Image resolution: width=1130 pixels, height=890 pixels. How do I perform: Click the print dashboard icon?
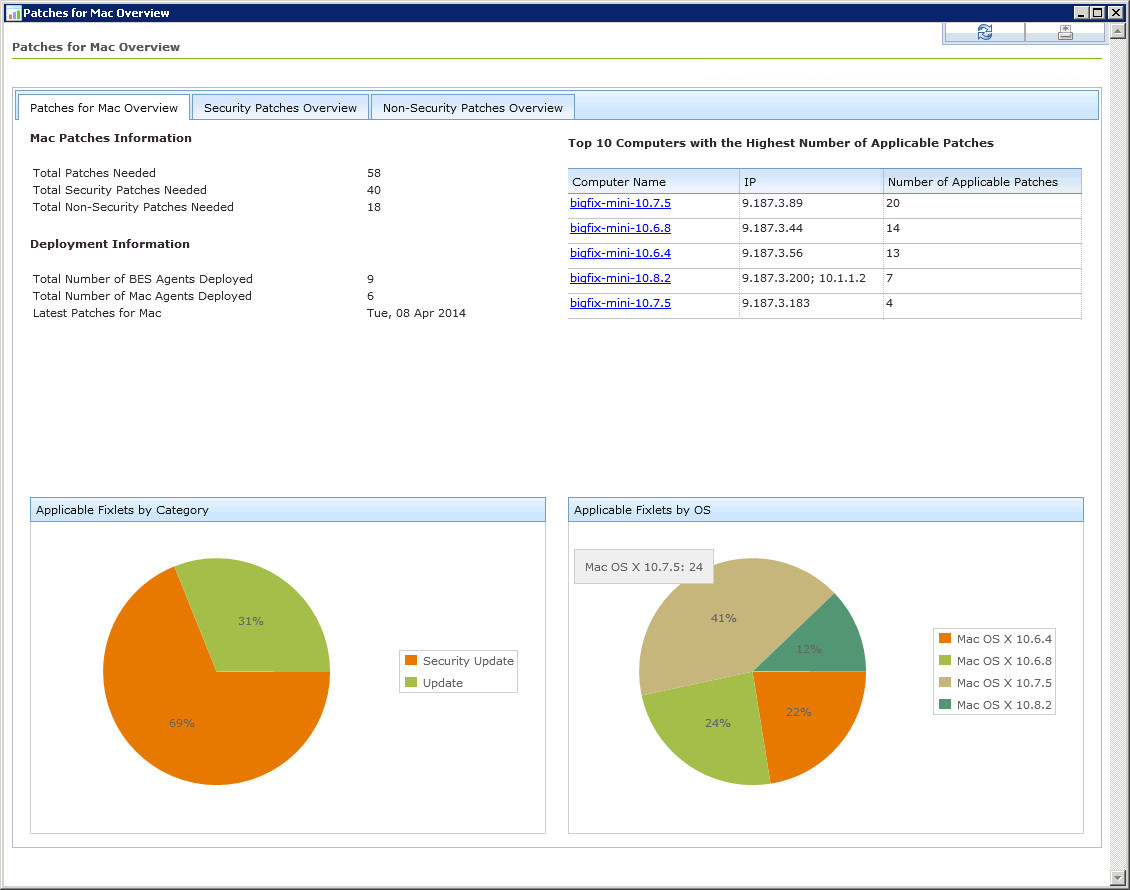(1065, 32)
